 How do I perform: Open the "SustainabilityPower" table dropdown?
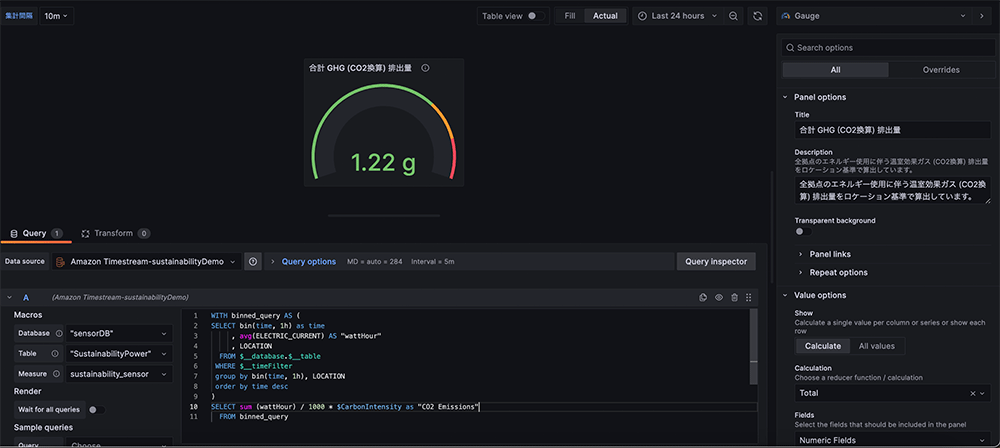(x=119, y=354)
